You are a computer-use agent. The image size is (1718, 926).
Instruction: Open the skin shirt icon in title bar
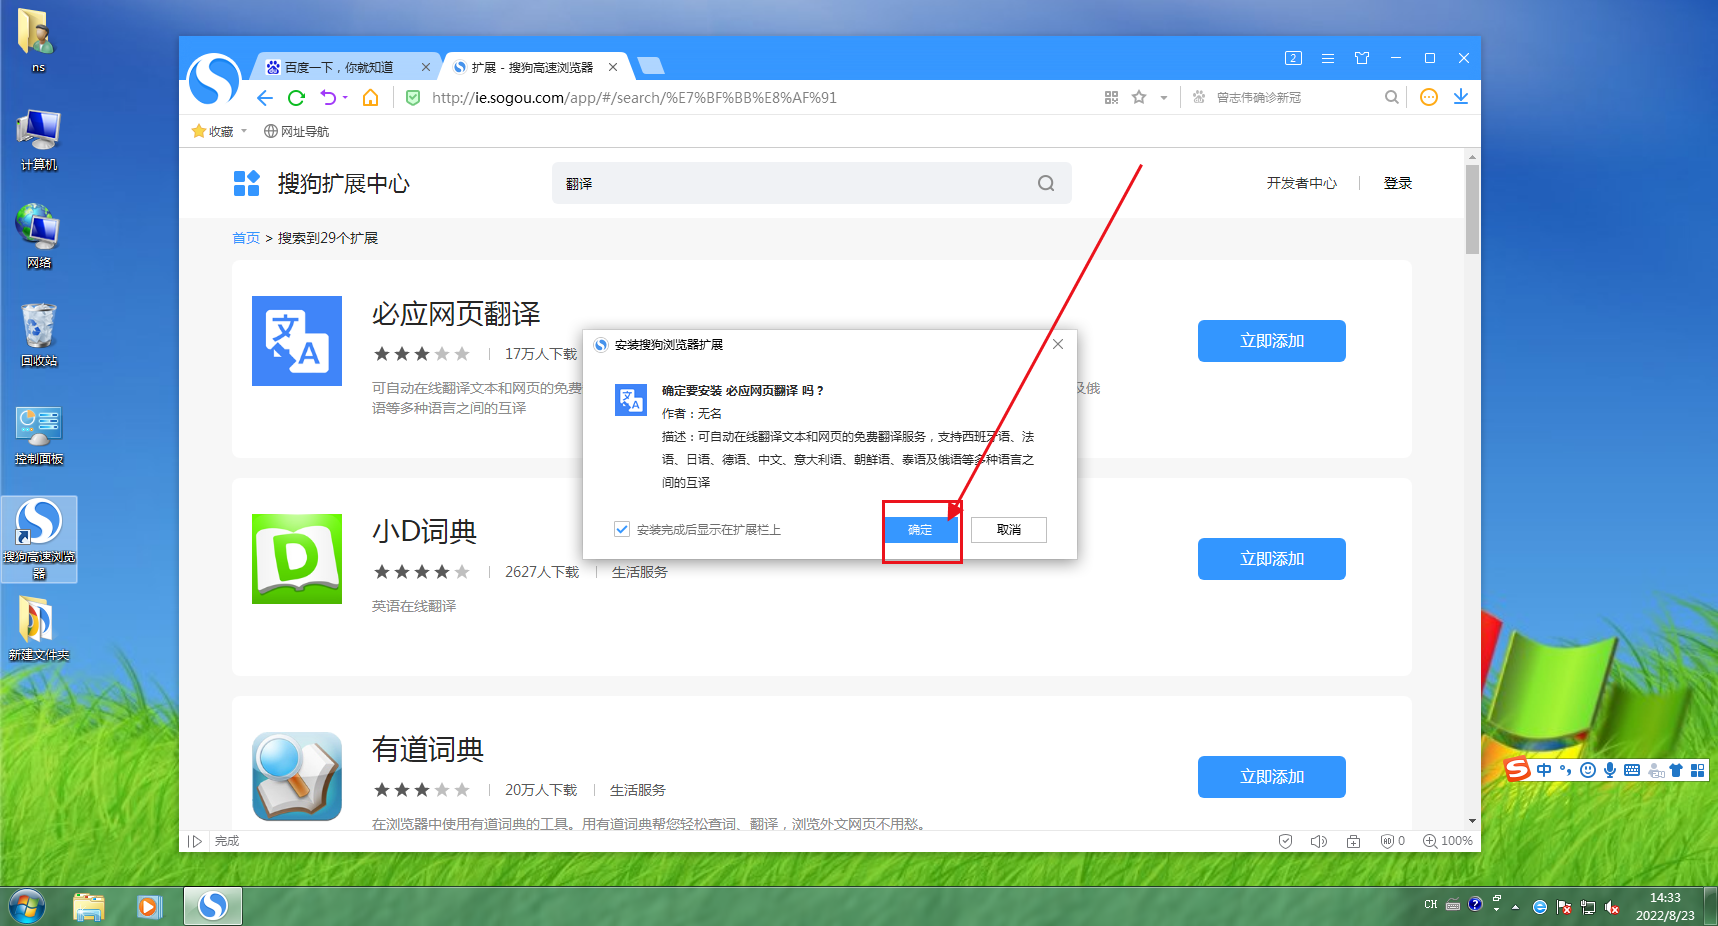click(x=1362, y=58)
